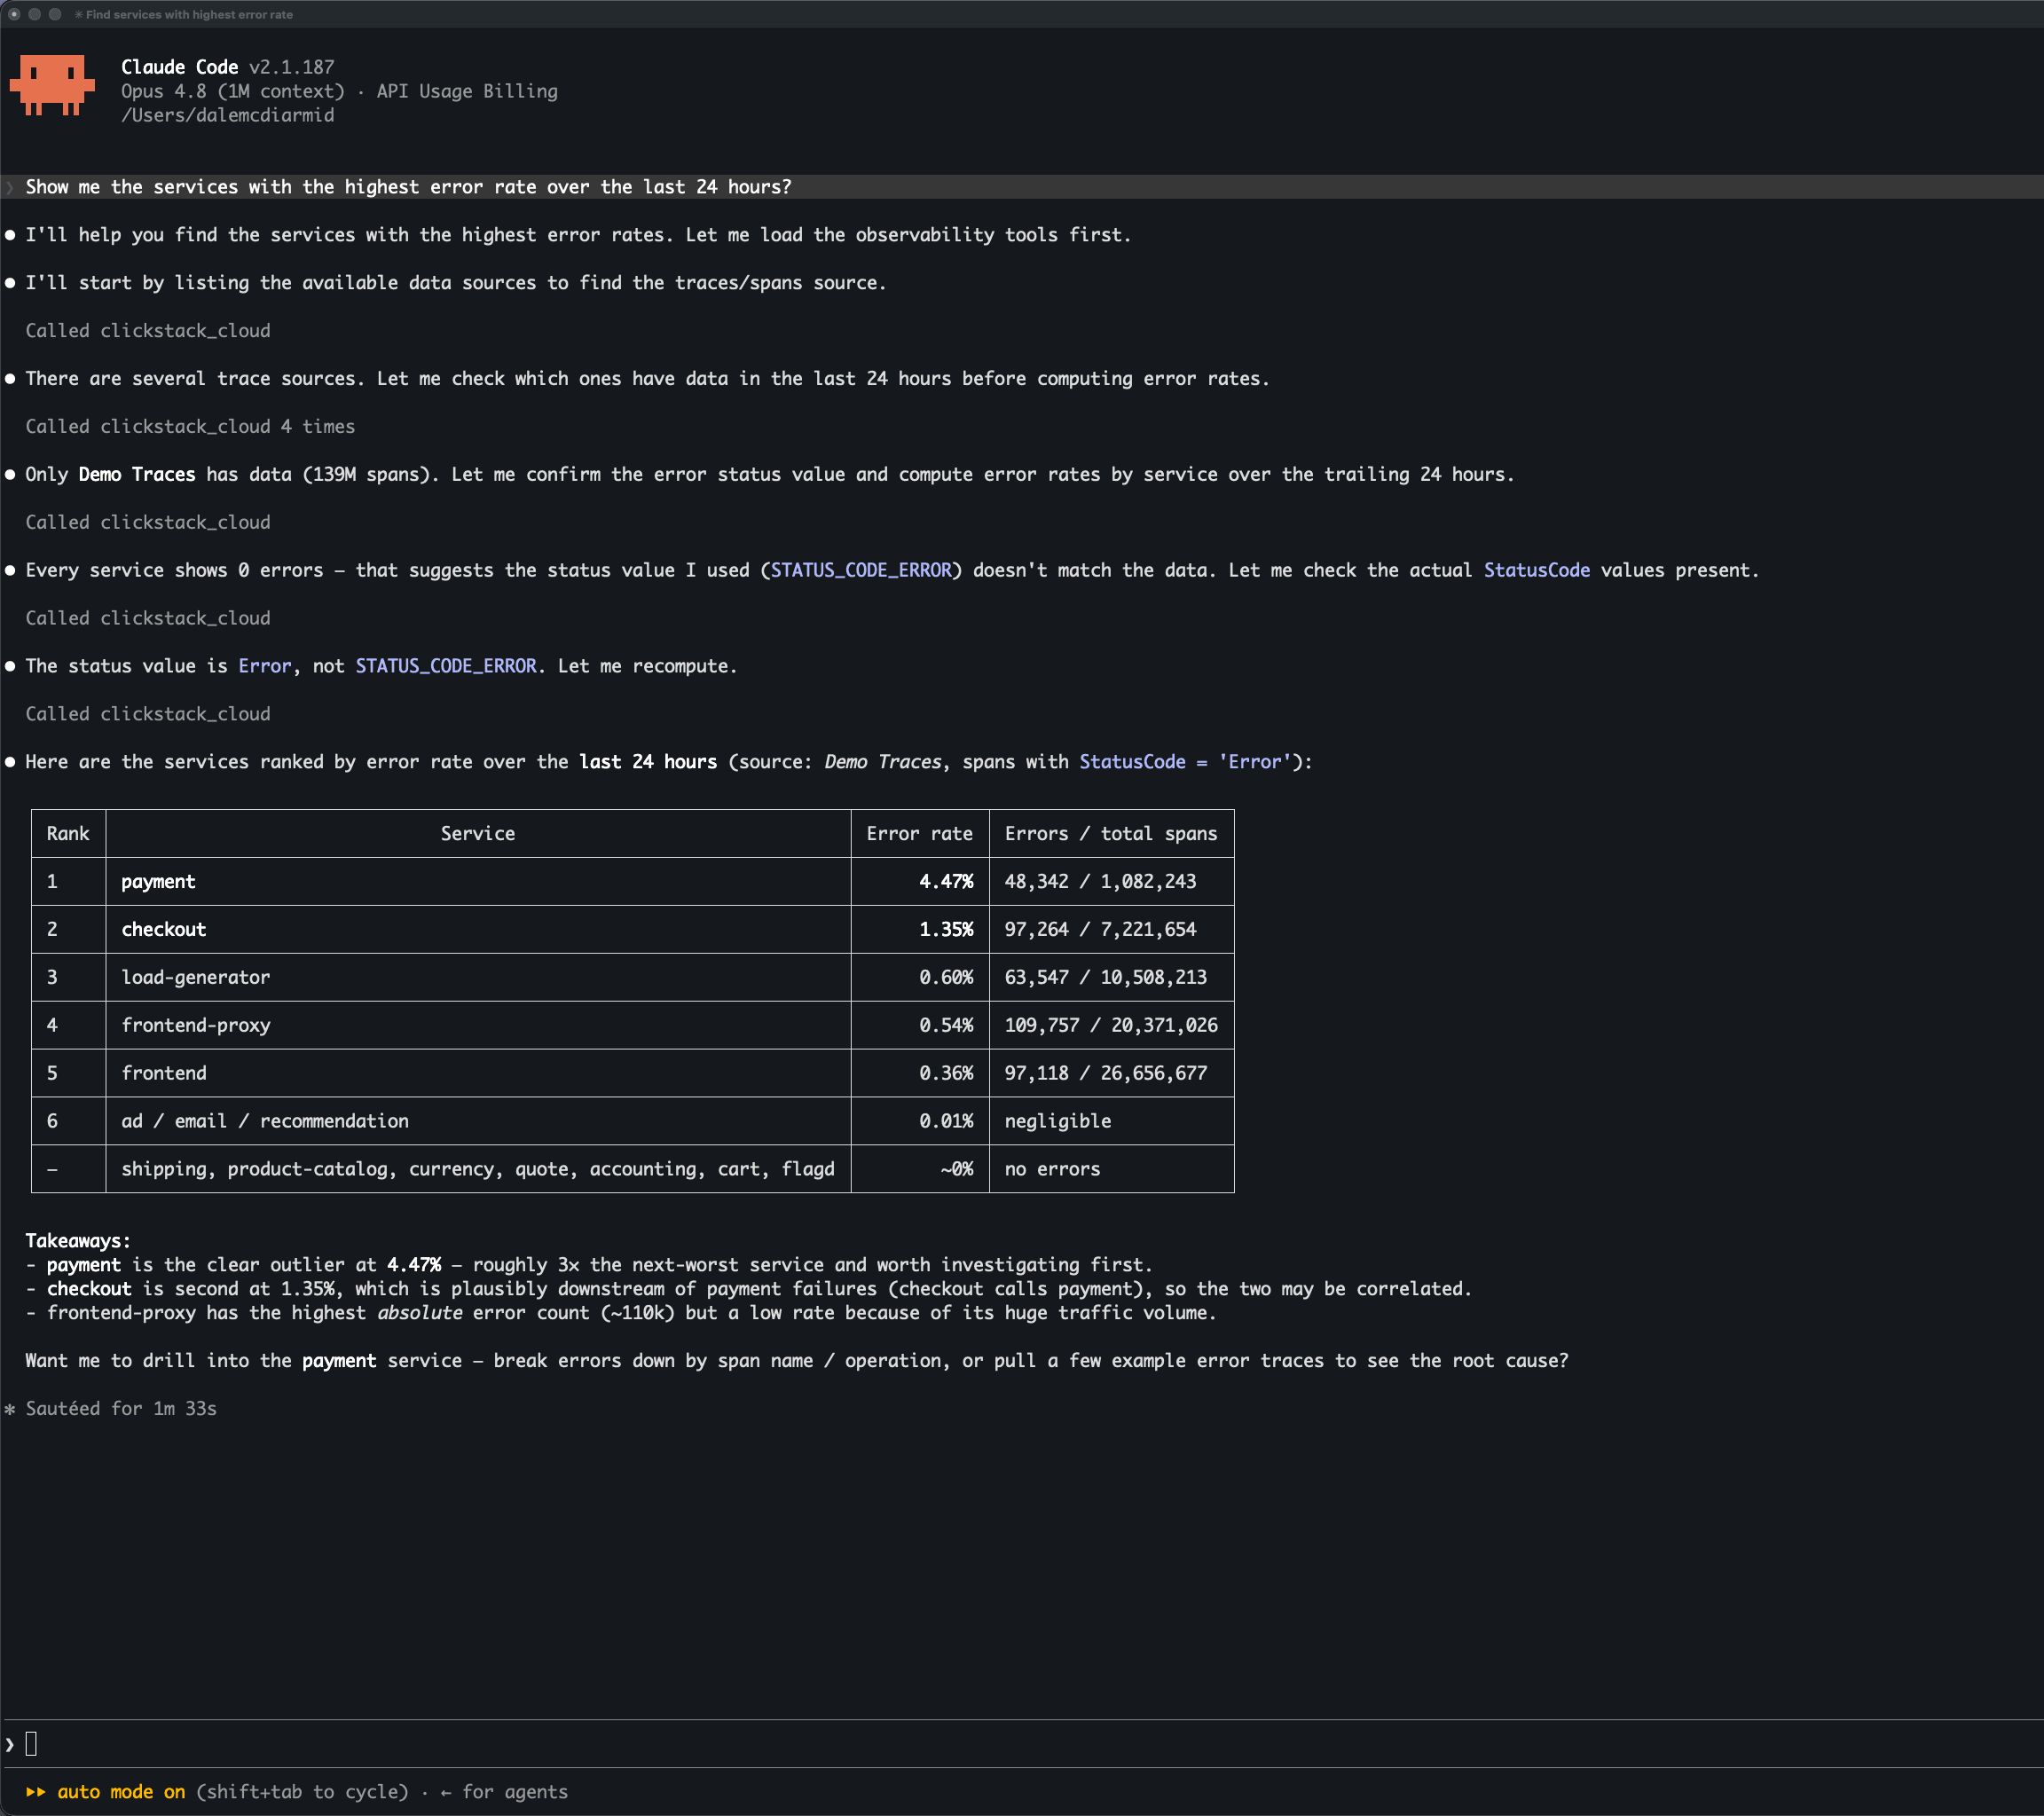The image size is (2044, 1816).
Task: Click '(shift+tab to cycle)' hint text
Action: [x=302, y=1792]
